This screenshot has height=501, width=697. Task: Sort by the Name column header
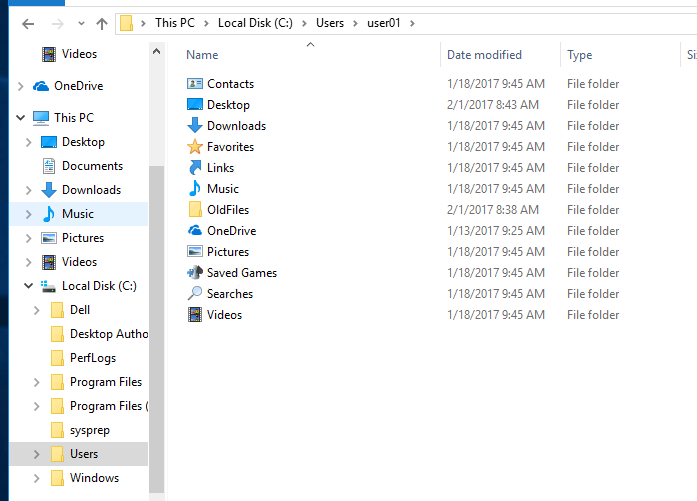tap(202, 55)
